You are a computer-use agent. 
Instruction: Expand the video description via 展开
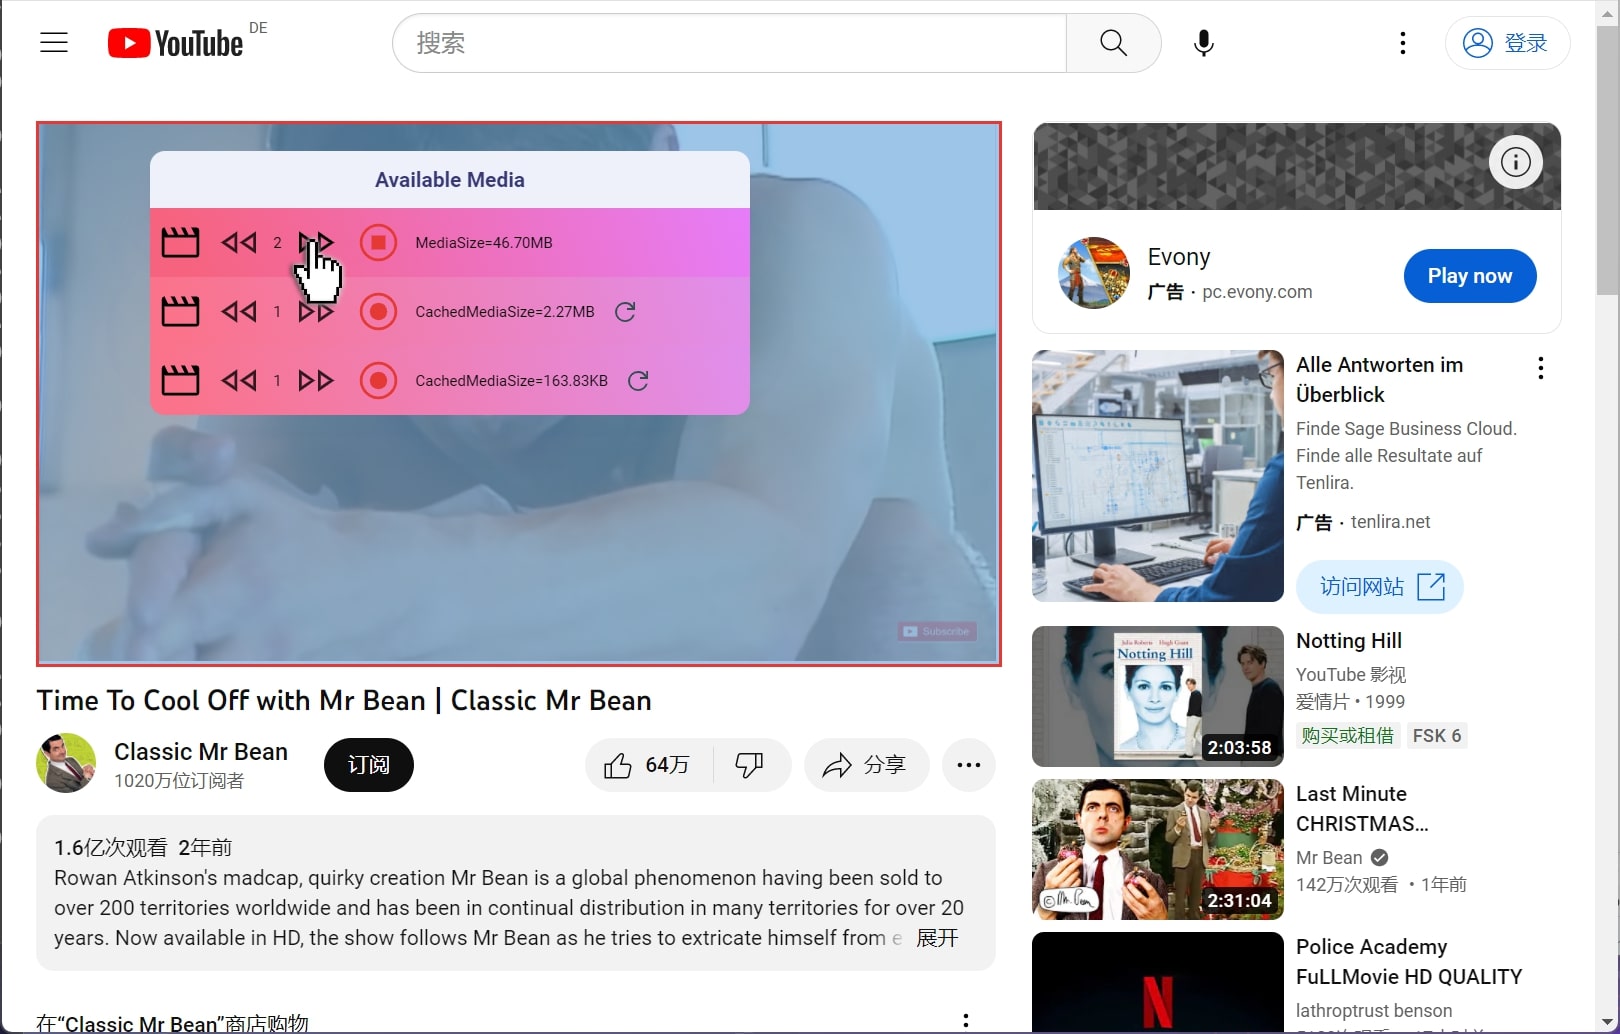tap(937, 939)
